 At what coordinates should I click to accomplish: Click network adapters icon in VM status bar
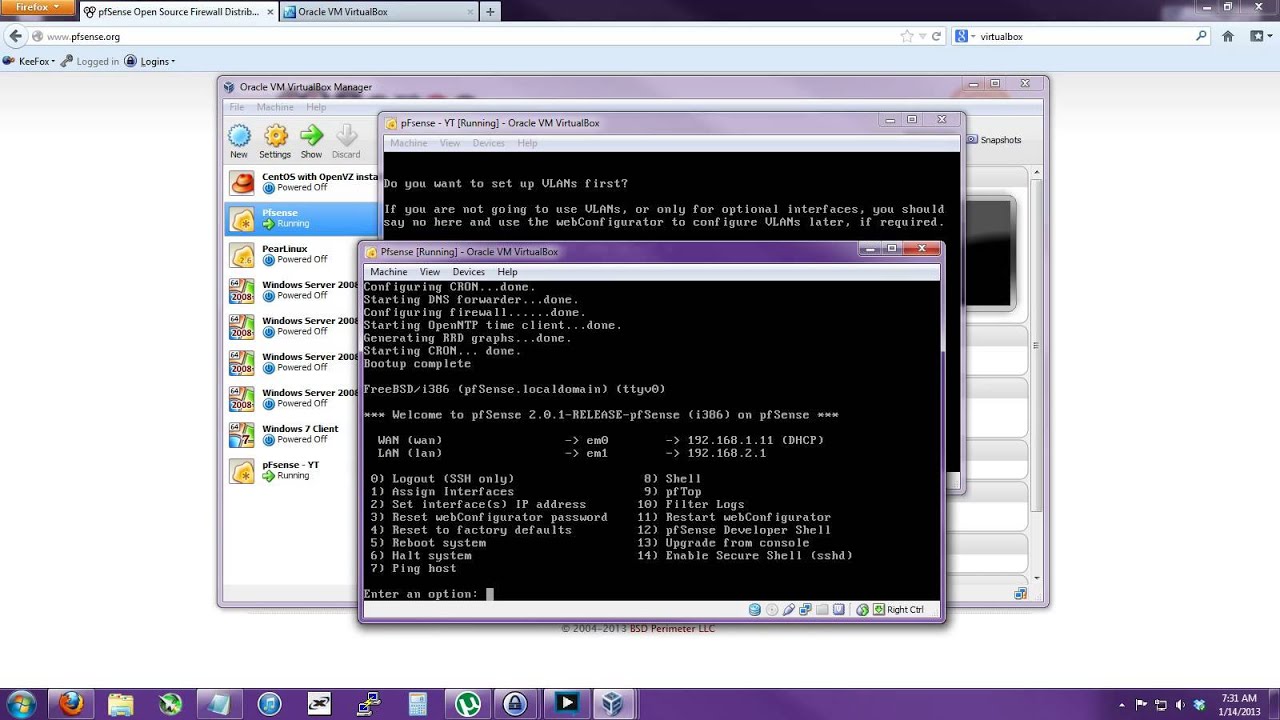[805, 609]
